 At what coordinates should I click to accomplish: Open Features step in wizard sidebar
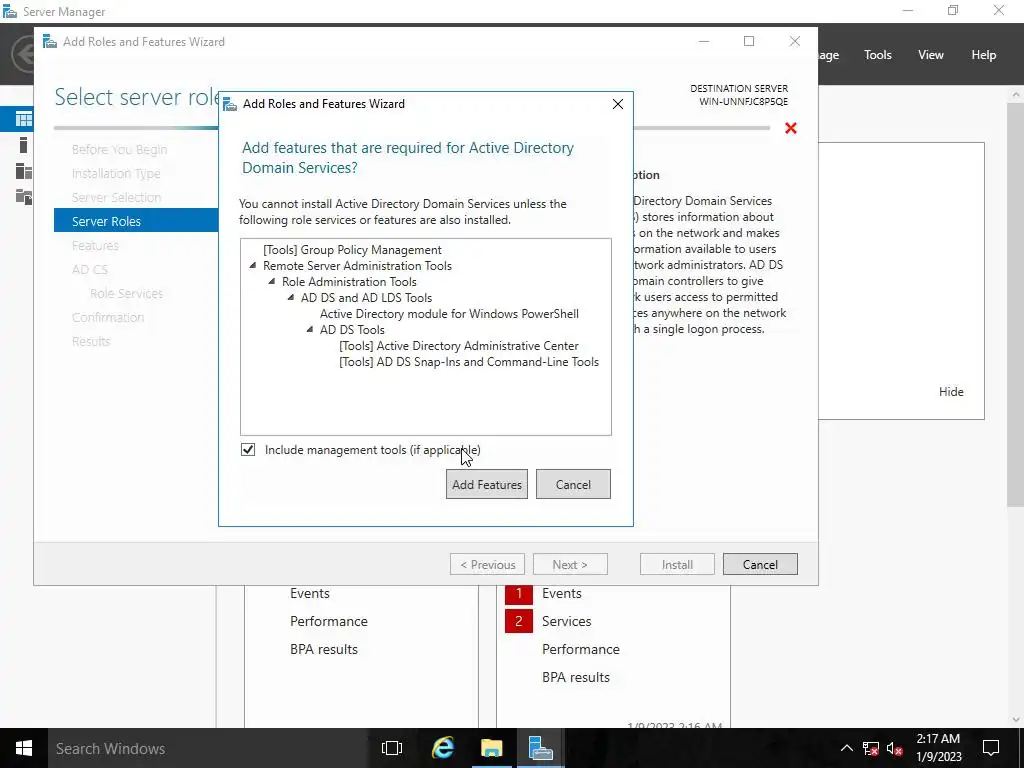point(95,246)
